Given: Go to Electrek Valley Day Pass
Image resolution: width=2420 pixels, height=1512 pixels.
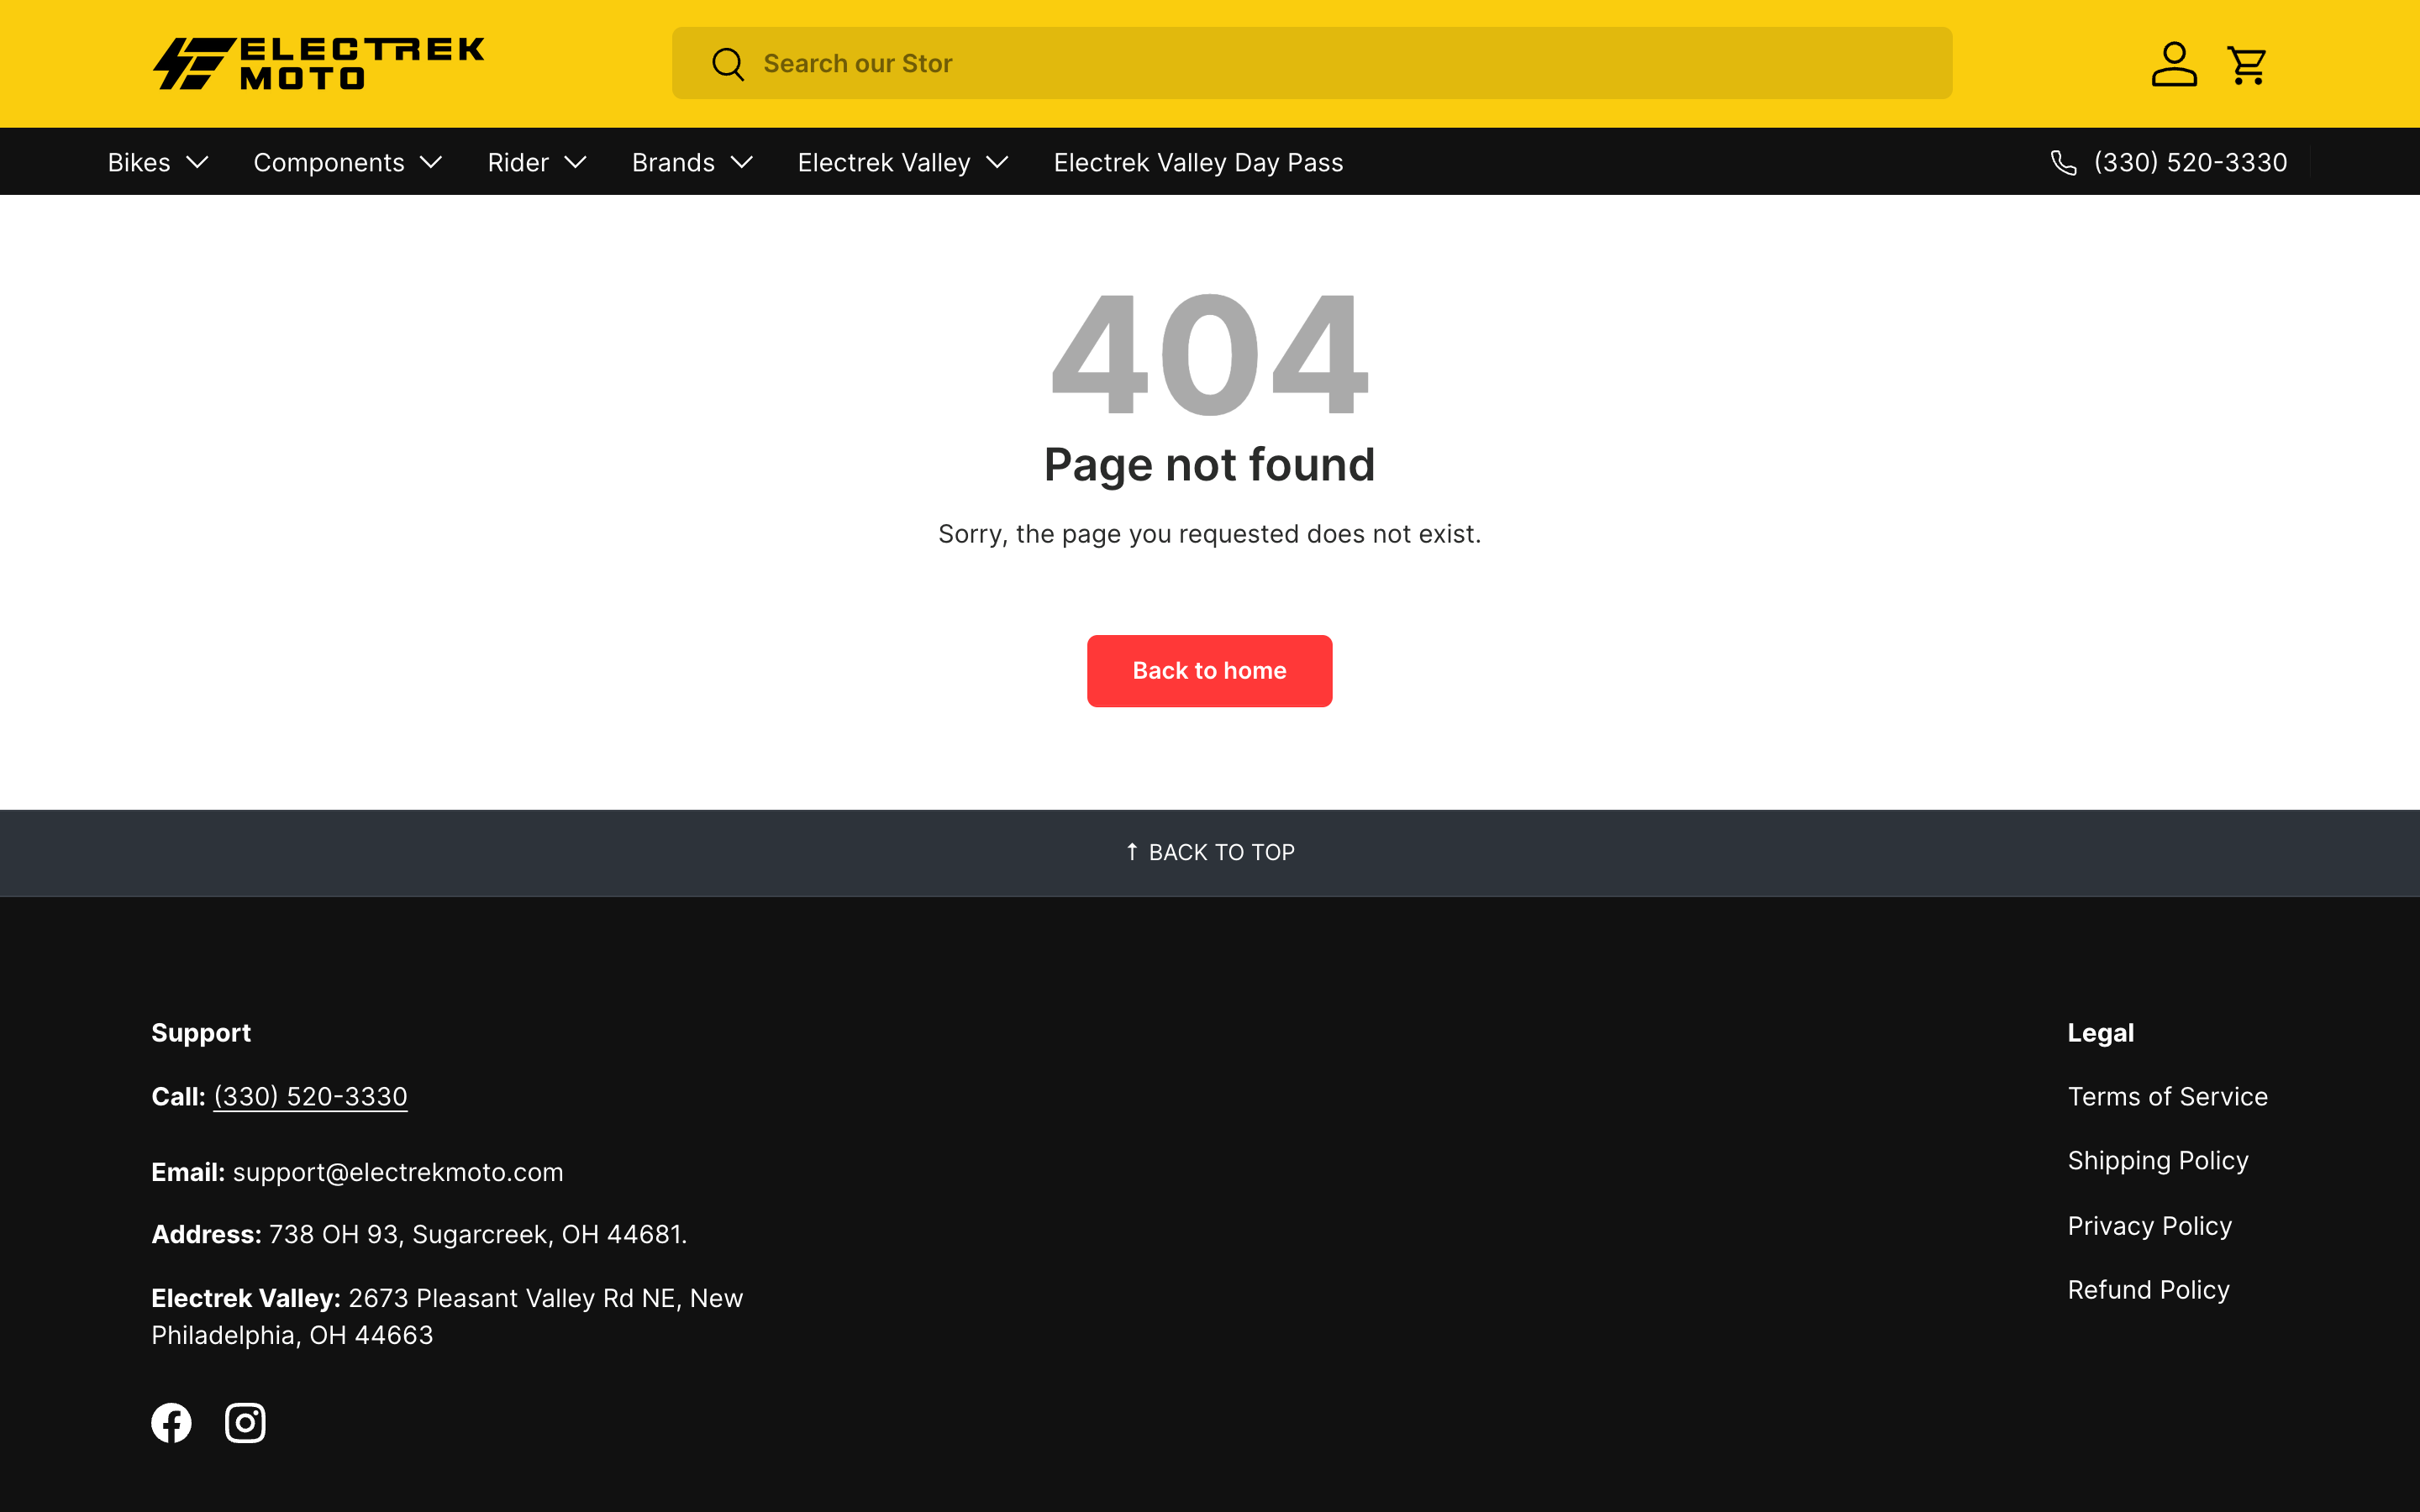Looking at the screenshot, I should tap(1198, 162).
